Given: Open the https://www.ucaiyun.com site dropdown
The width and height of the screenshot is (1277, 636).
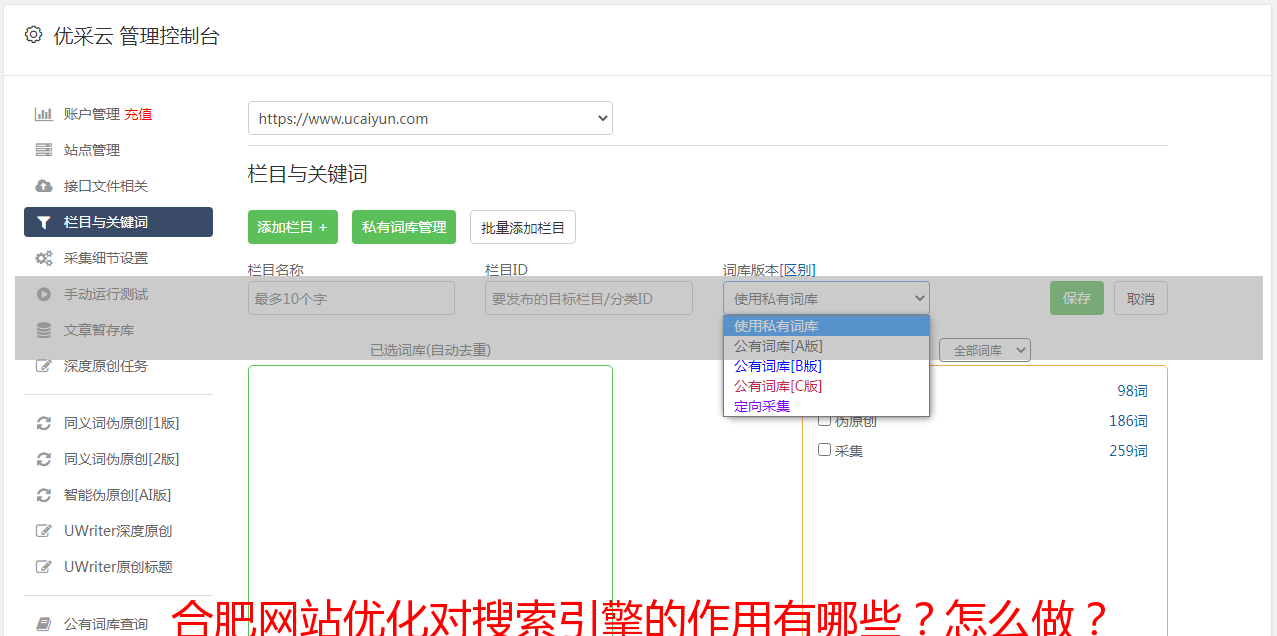Looking at the screenshot, I should tap(430, 118).
